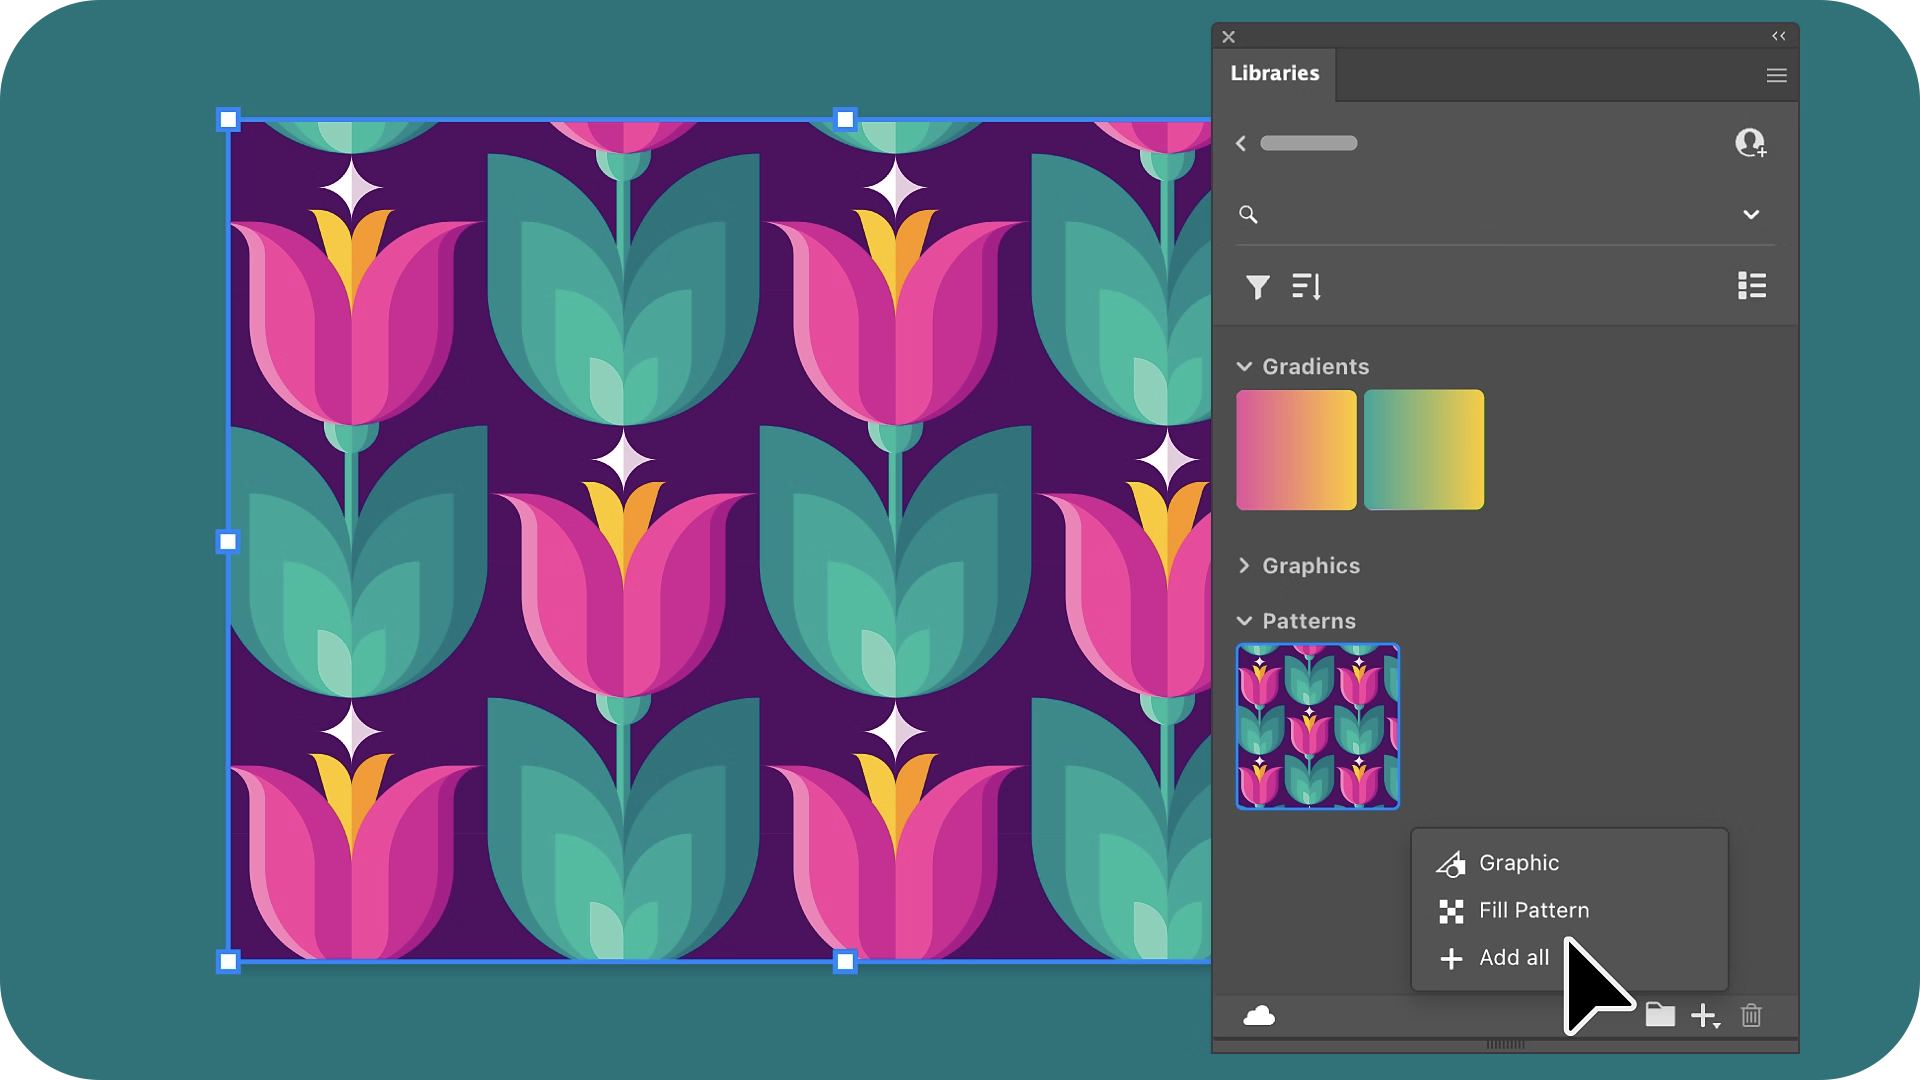Collapse the Gradients section
This screenshot has width=1920, height=1080.
[1244, 366]
